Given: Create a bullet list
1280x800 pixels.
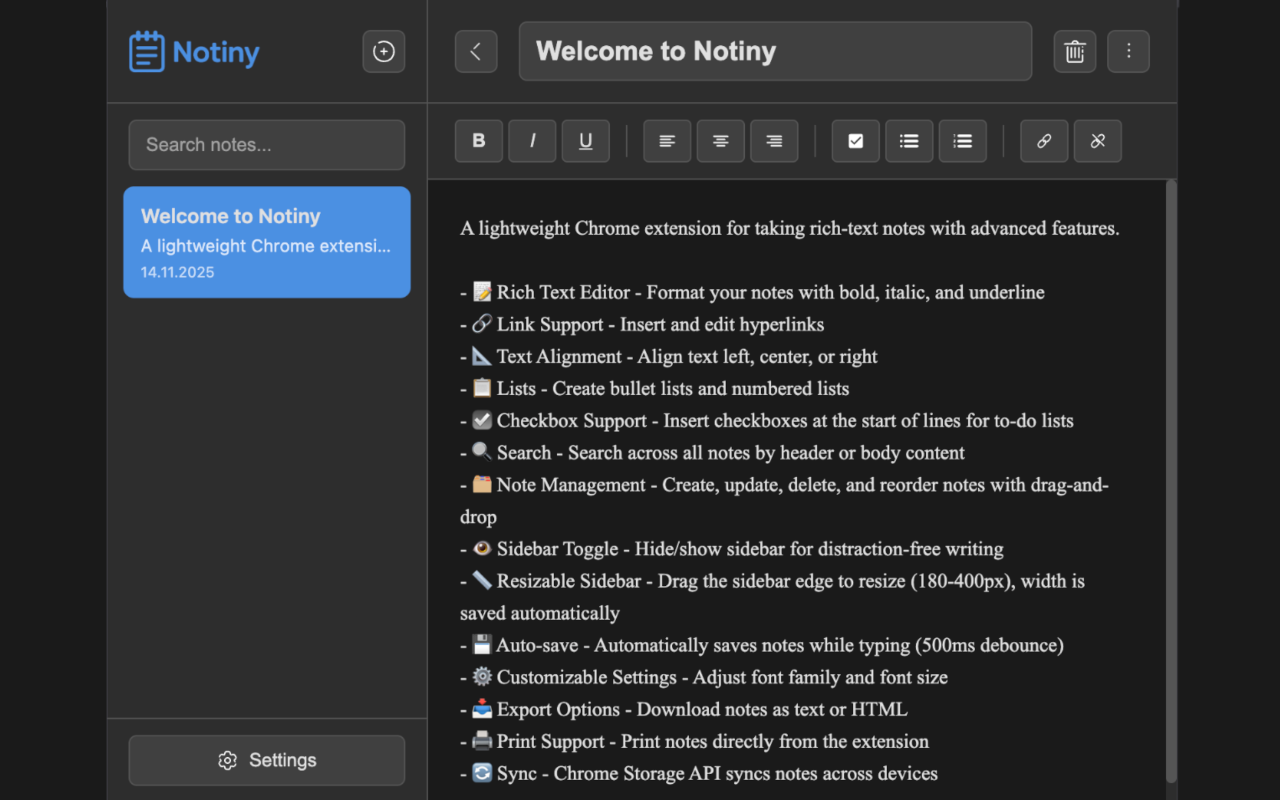Looking at the screenshot, I should click(x=909, y=141).
